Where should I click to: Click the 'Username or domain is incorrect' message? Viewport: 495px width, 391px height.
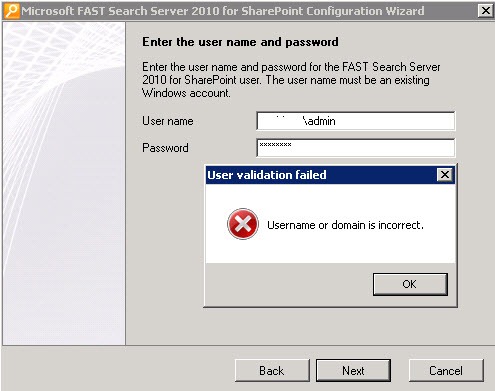pos(345,225)
